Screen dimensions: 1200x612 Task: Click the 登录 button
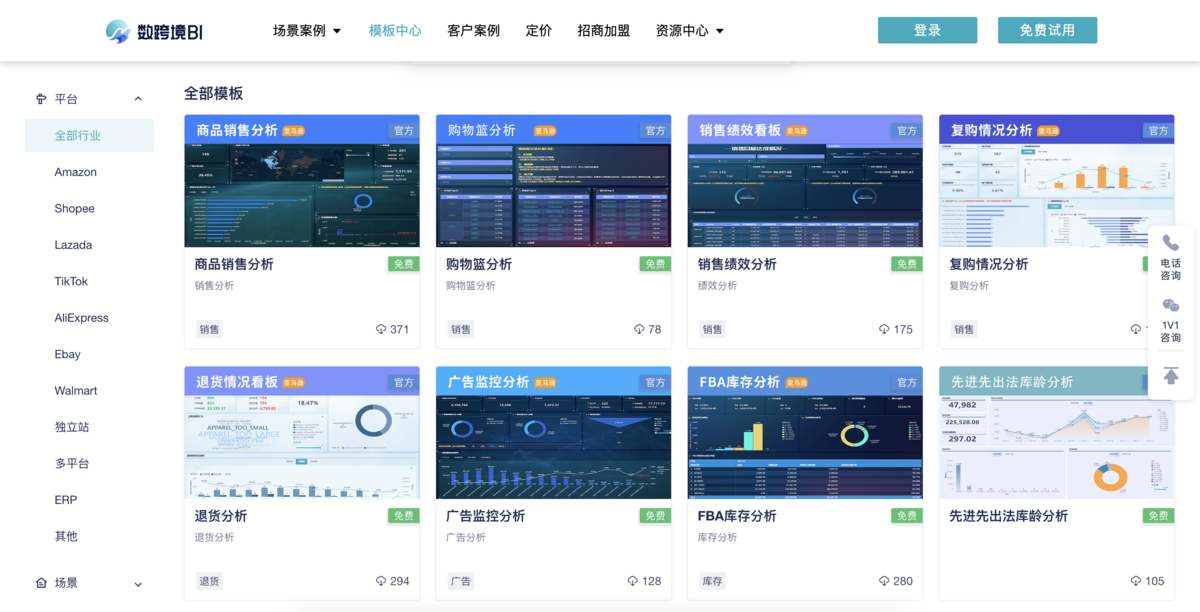point(927,30)
